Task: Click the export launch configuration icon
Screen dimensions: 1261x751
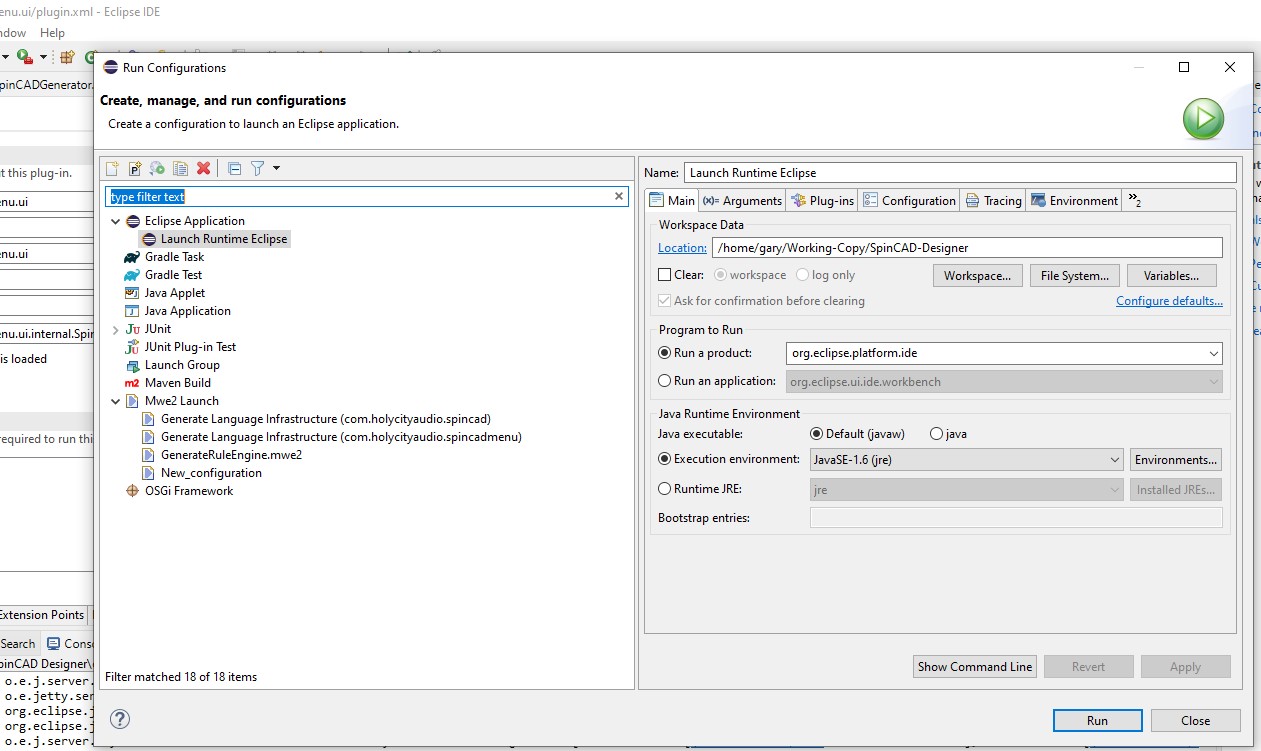Action: [x=157, y=169]
